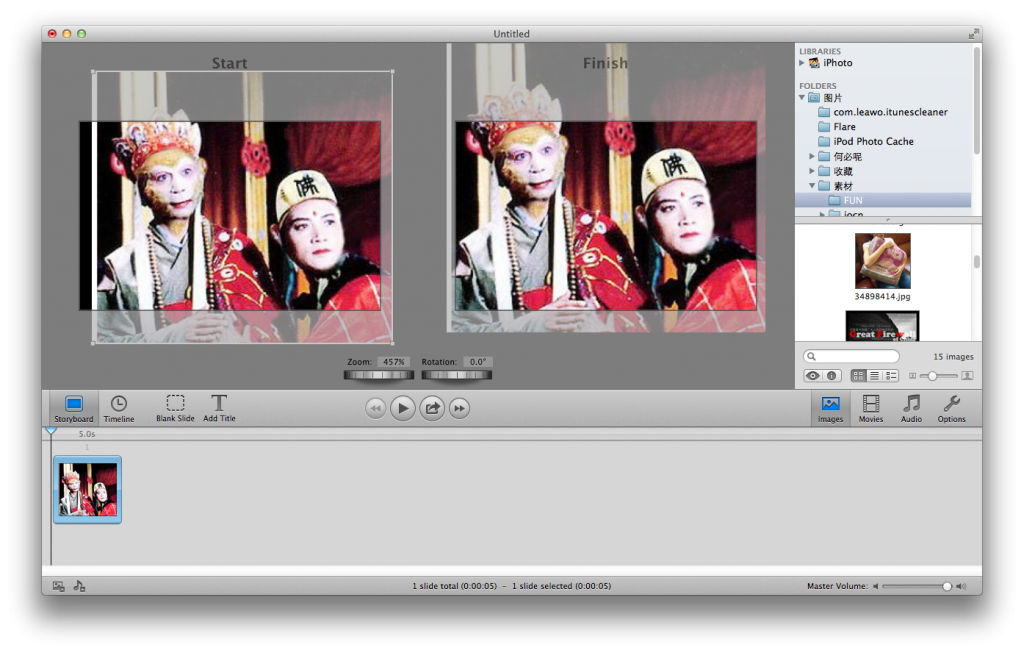Switch media browser to list view
1024x652 pixels.
point(874,376)
